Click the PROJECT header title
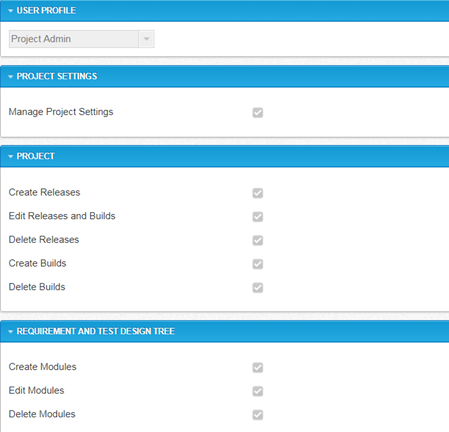Viewport: 449px width, 432px height. pos(36,156)
